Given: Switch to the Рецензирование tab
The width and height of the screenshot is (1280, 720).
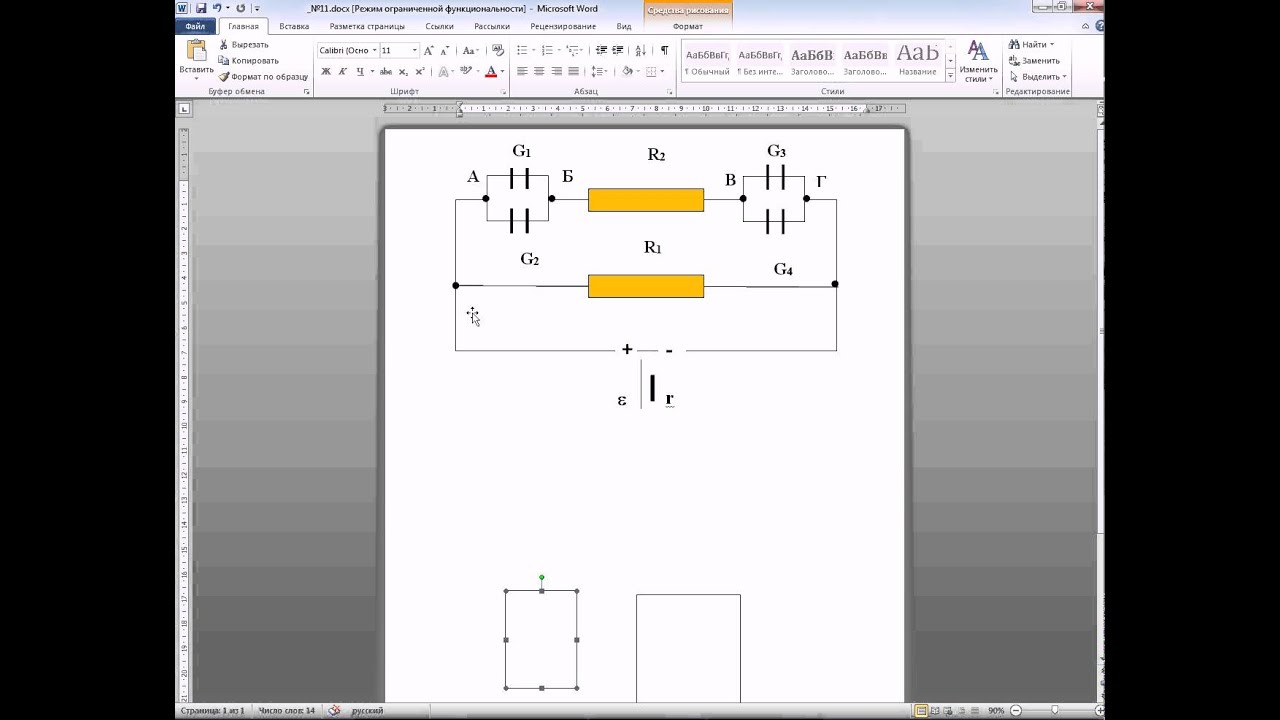Looking at the screenshot, I should (x=563, y=26).
